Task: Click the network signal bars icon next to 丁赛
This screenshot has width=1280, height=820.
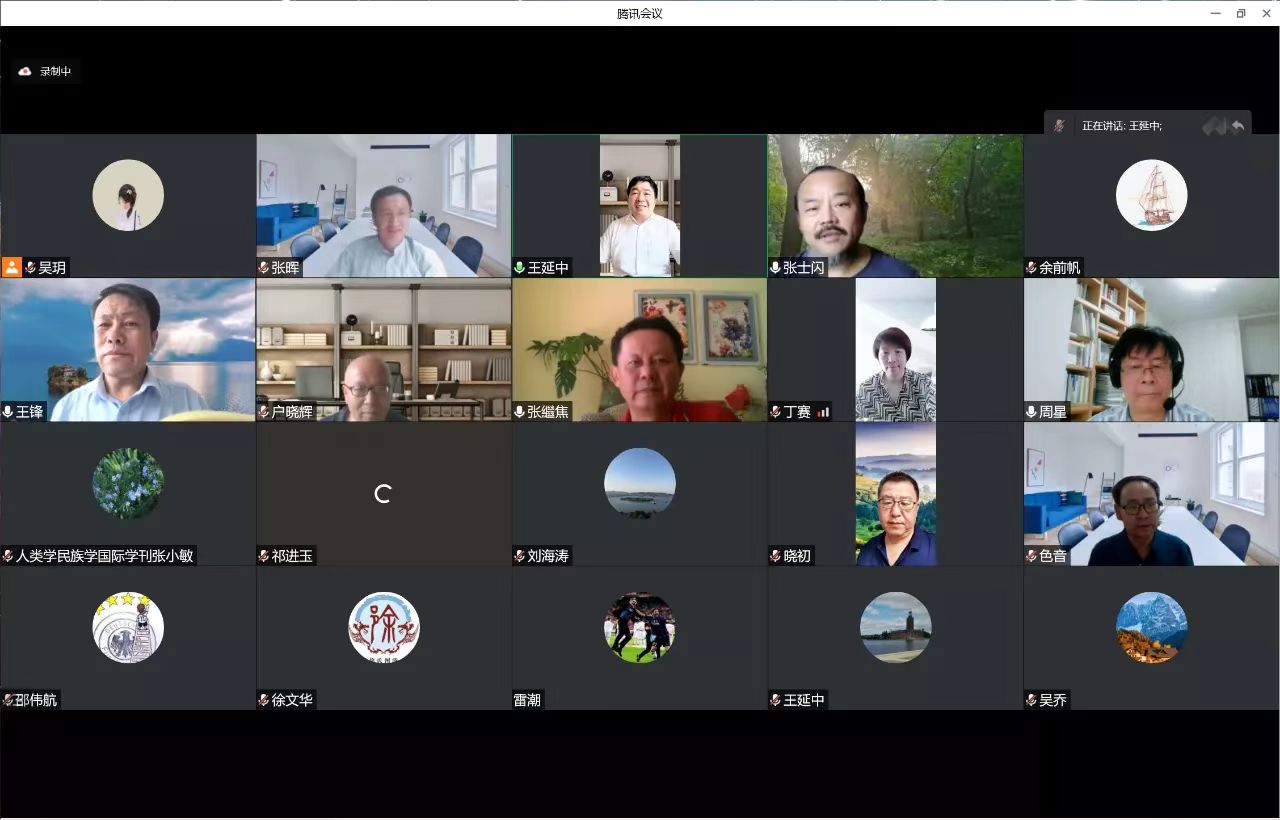Action: [823, 412]
